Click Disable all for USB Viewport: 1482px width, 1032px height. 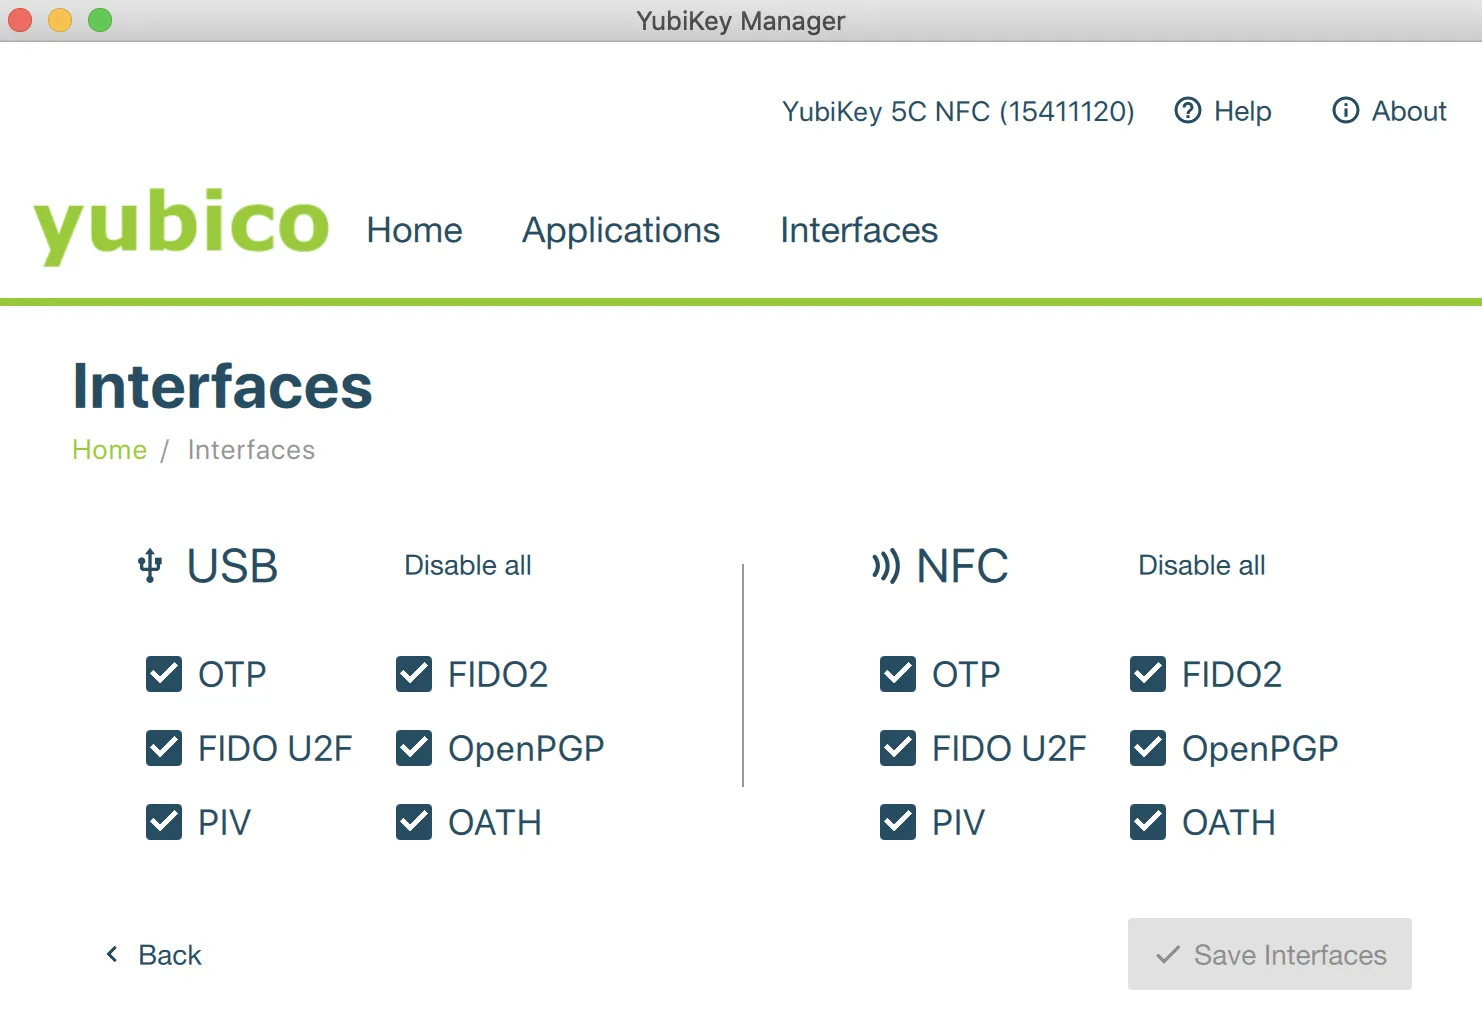pos(468,566)
